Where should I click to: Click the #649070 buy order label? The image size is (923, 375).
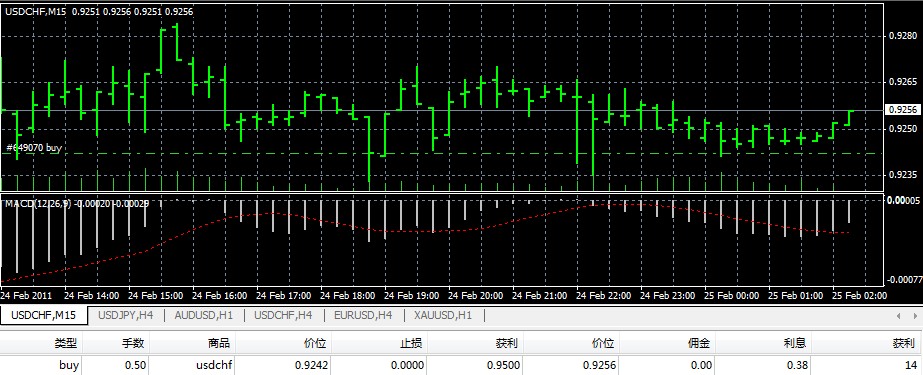point(34,148)
